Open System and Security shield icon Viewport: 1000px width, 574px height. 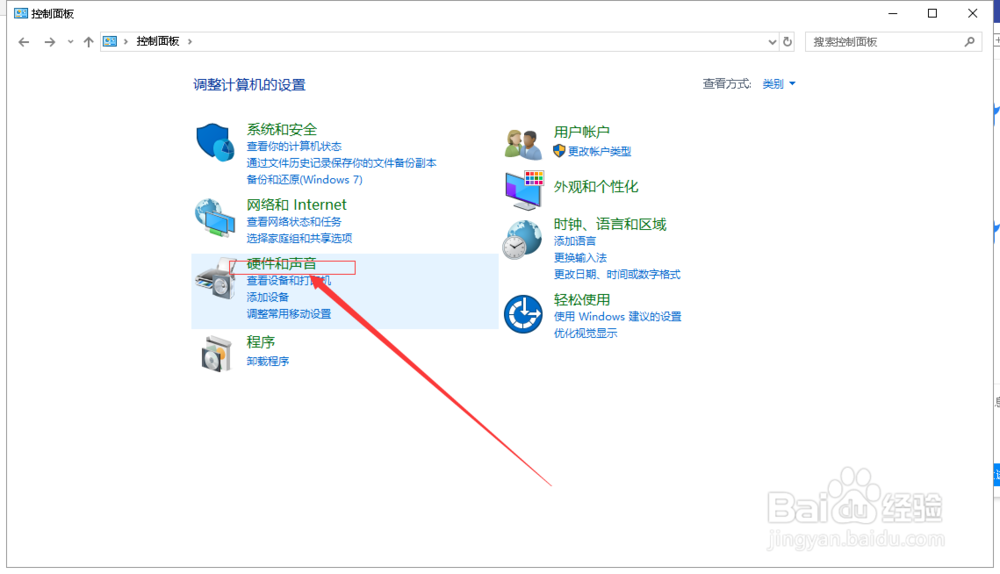215,142
